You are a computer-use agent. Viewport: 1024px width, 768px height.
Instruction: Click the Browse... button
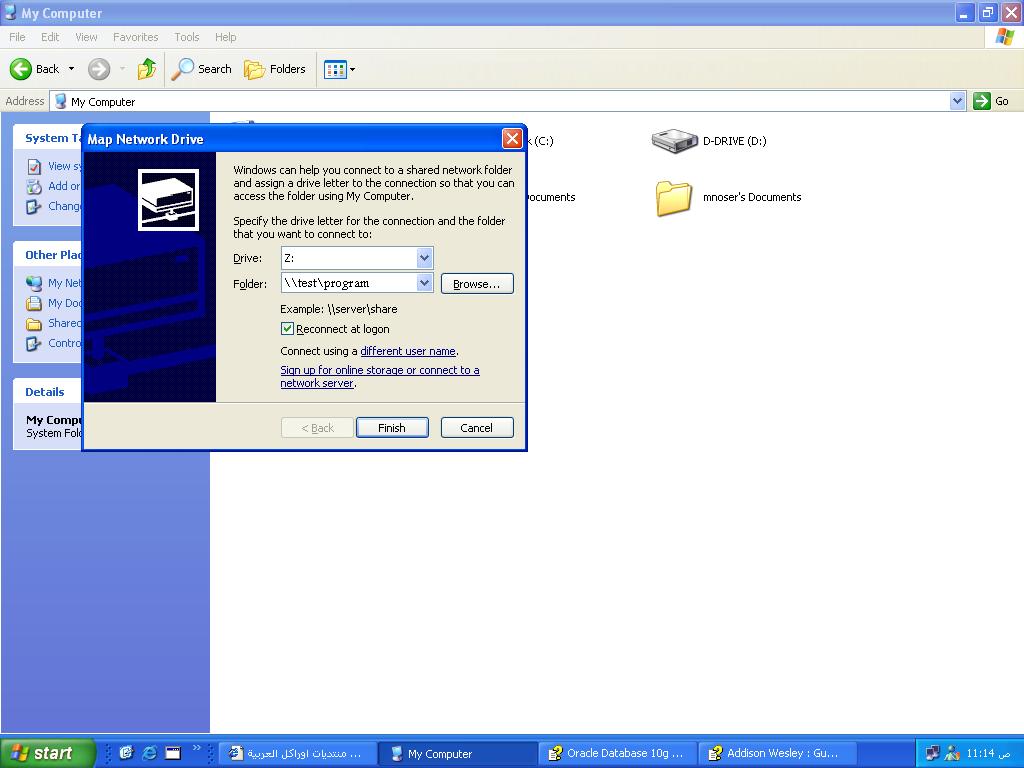pos(477,284)
